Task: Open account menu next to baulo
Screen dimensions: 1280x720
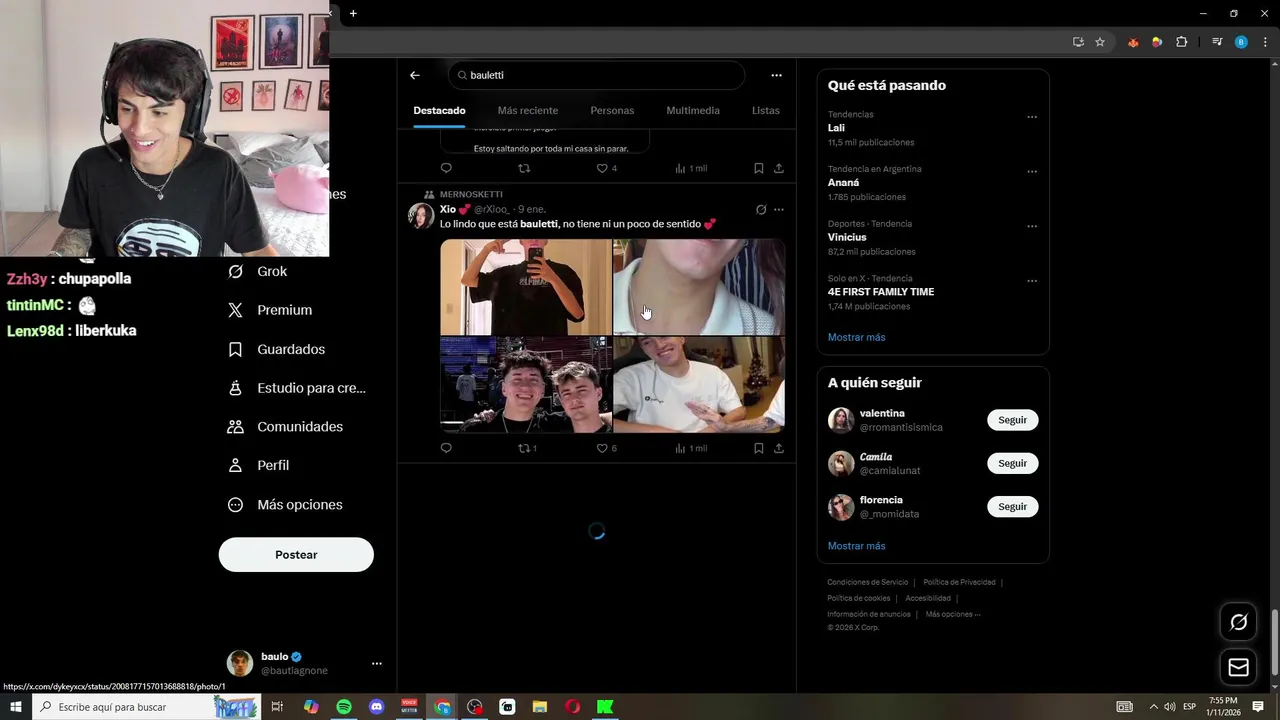Action: [x=376, y=663]
